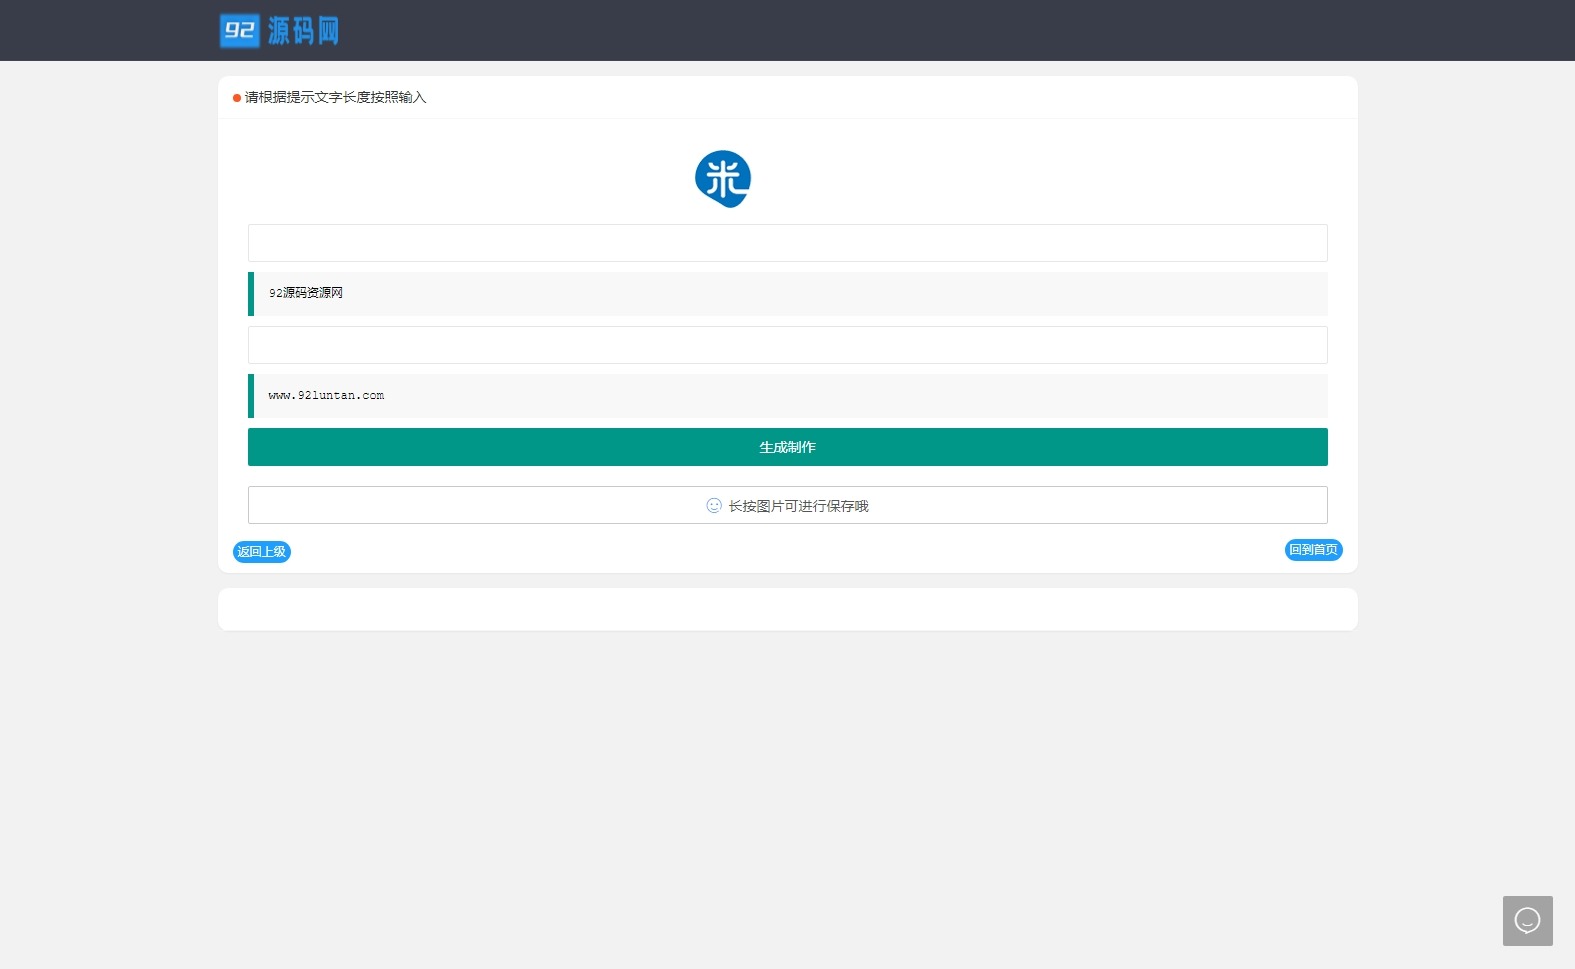The height and width of the screenshot is (969, 1575).
Task: Click an empty area of the dark header bar
Action: (900, 30)
